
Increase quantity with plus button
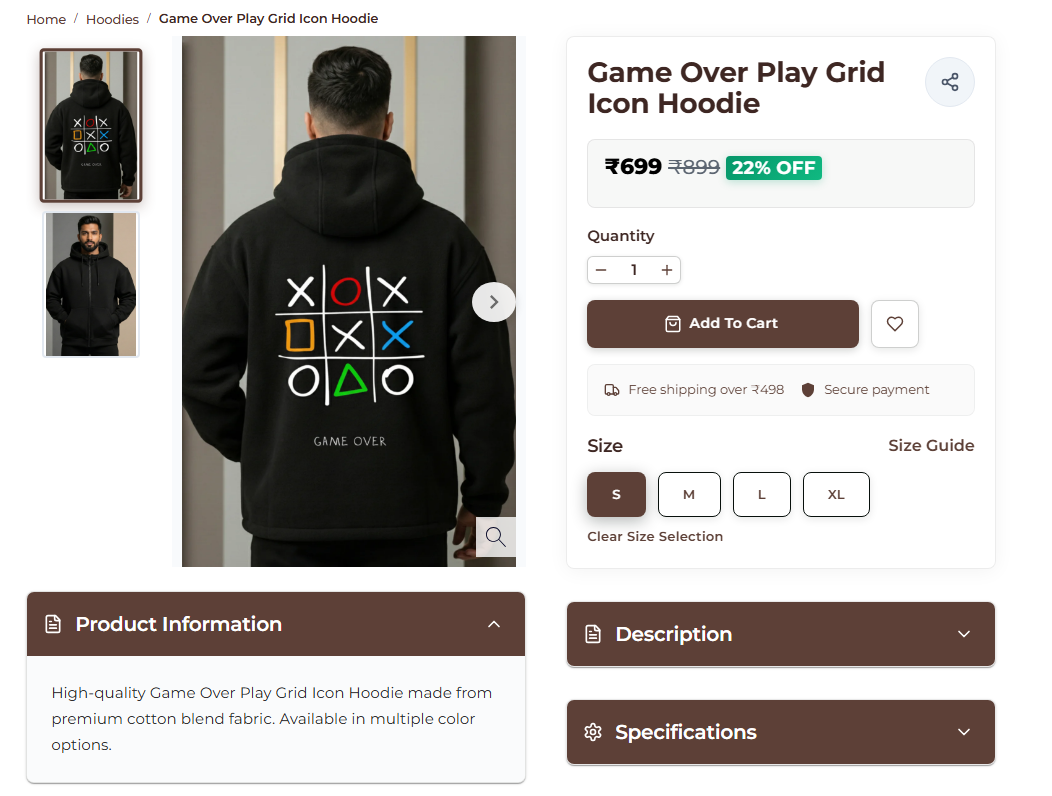pyautogui.click(x=667, y=270)
